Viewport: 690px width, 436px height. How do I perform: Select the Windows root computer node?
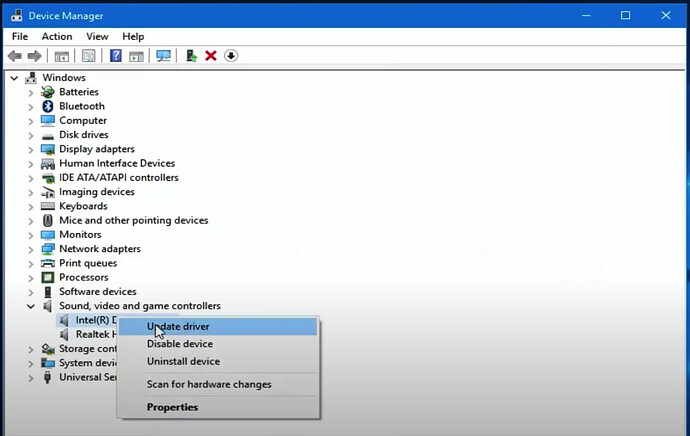[64, 78]
